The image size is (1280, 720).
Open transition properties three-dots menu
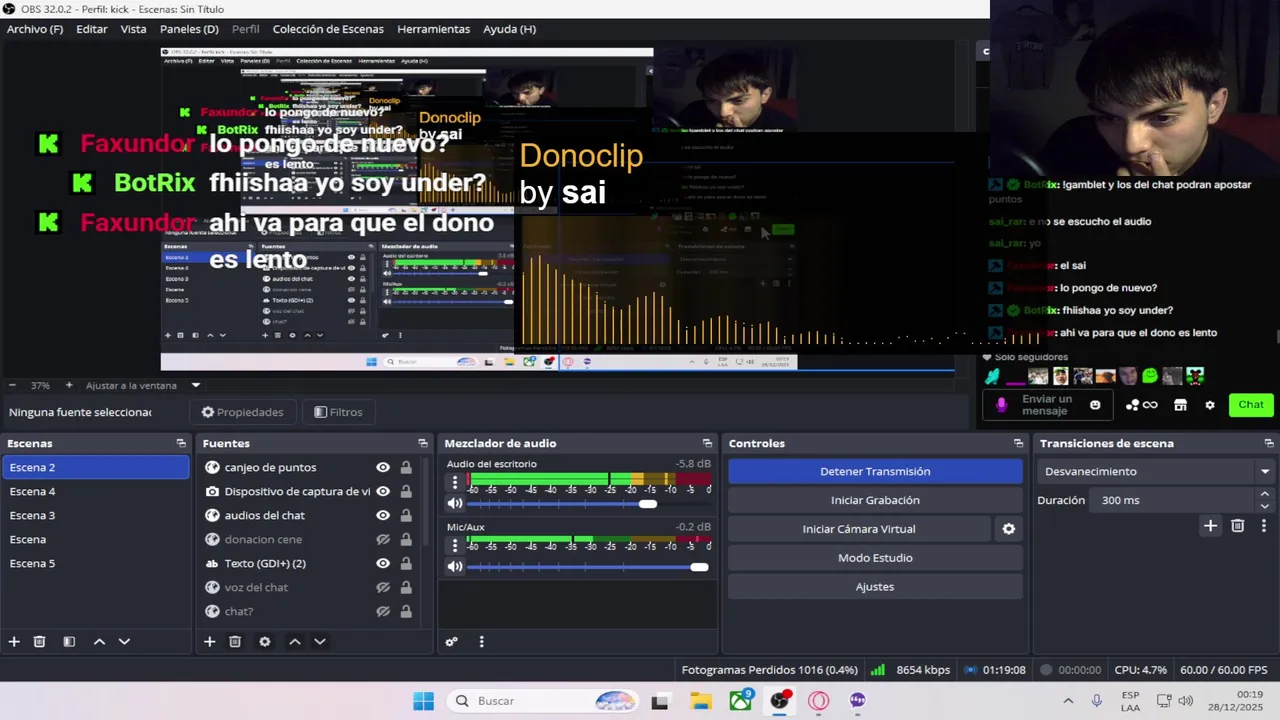pyautogui.click(x=1264, y=526)
